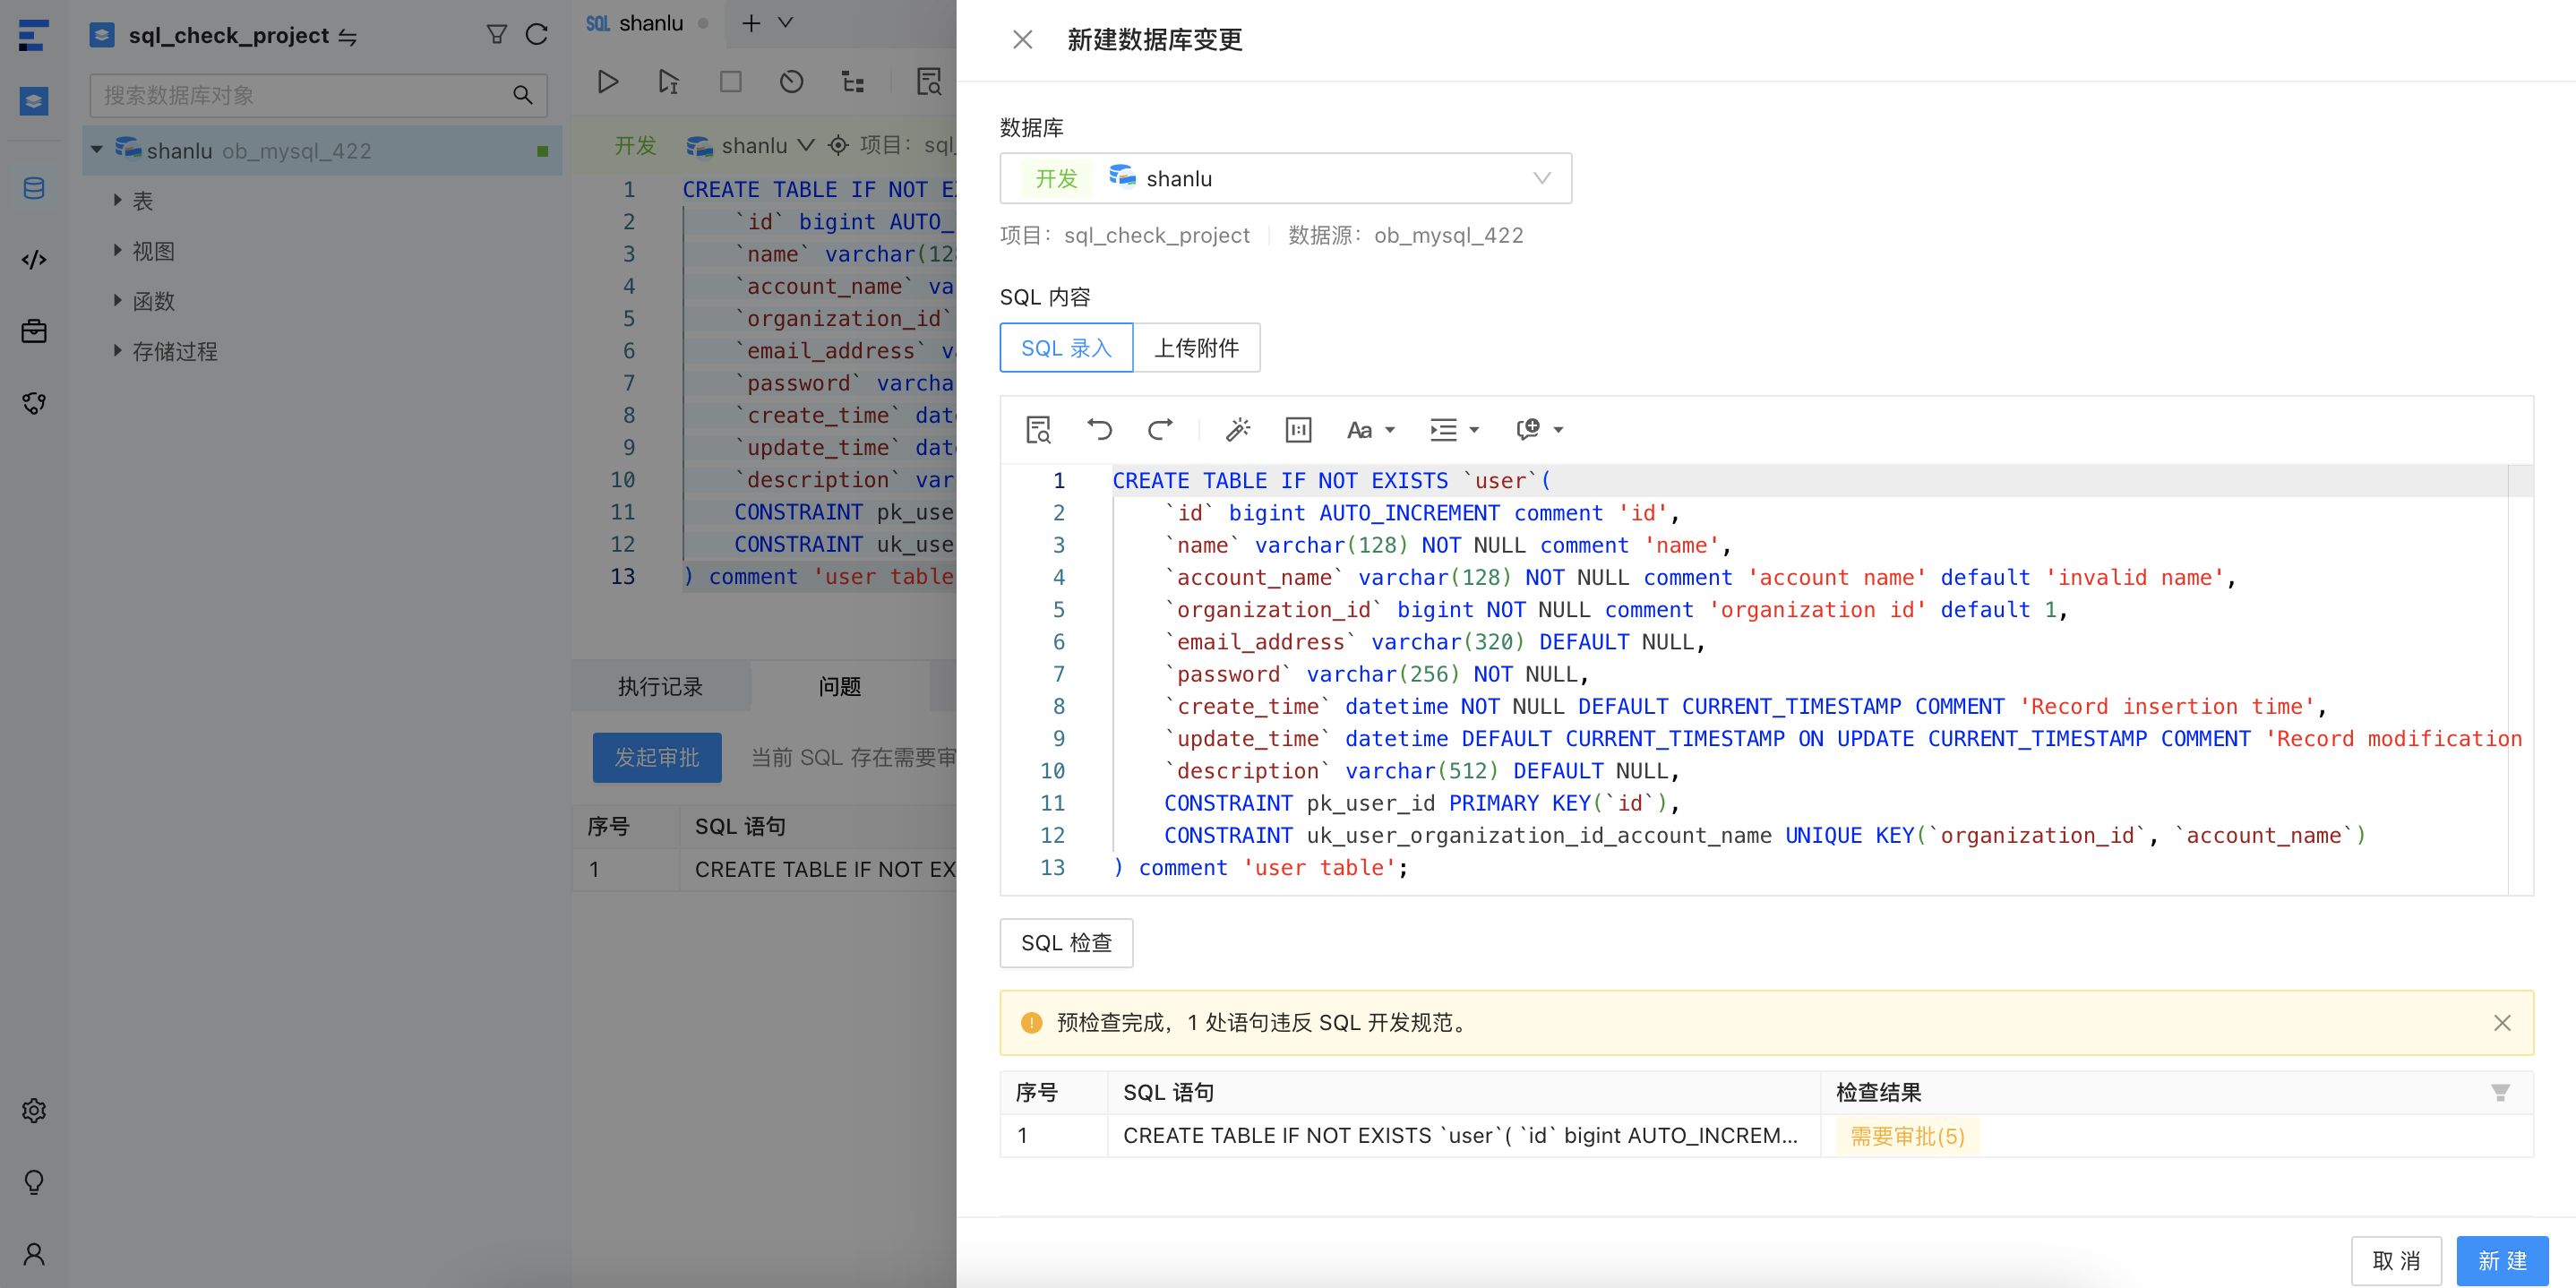Open the indent options dropdown
The height and width of the screenshot is (1288, 2576).
click(1454, 430)
